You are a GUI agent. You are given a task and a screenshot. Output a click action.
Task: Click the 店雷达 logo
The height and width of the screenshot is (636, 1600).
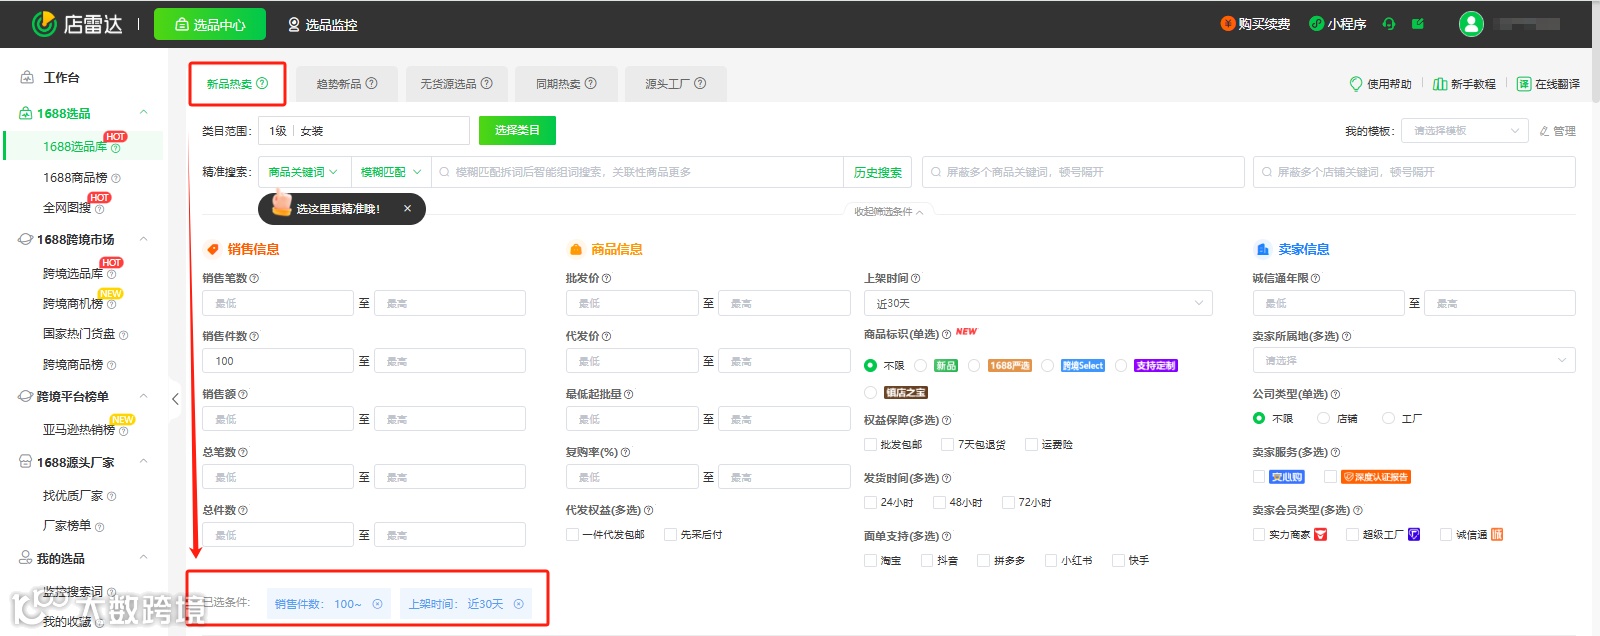point(77,24)
